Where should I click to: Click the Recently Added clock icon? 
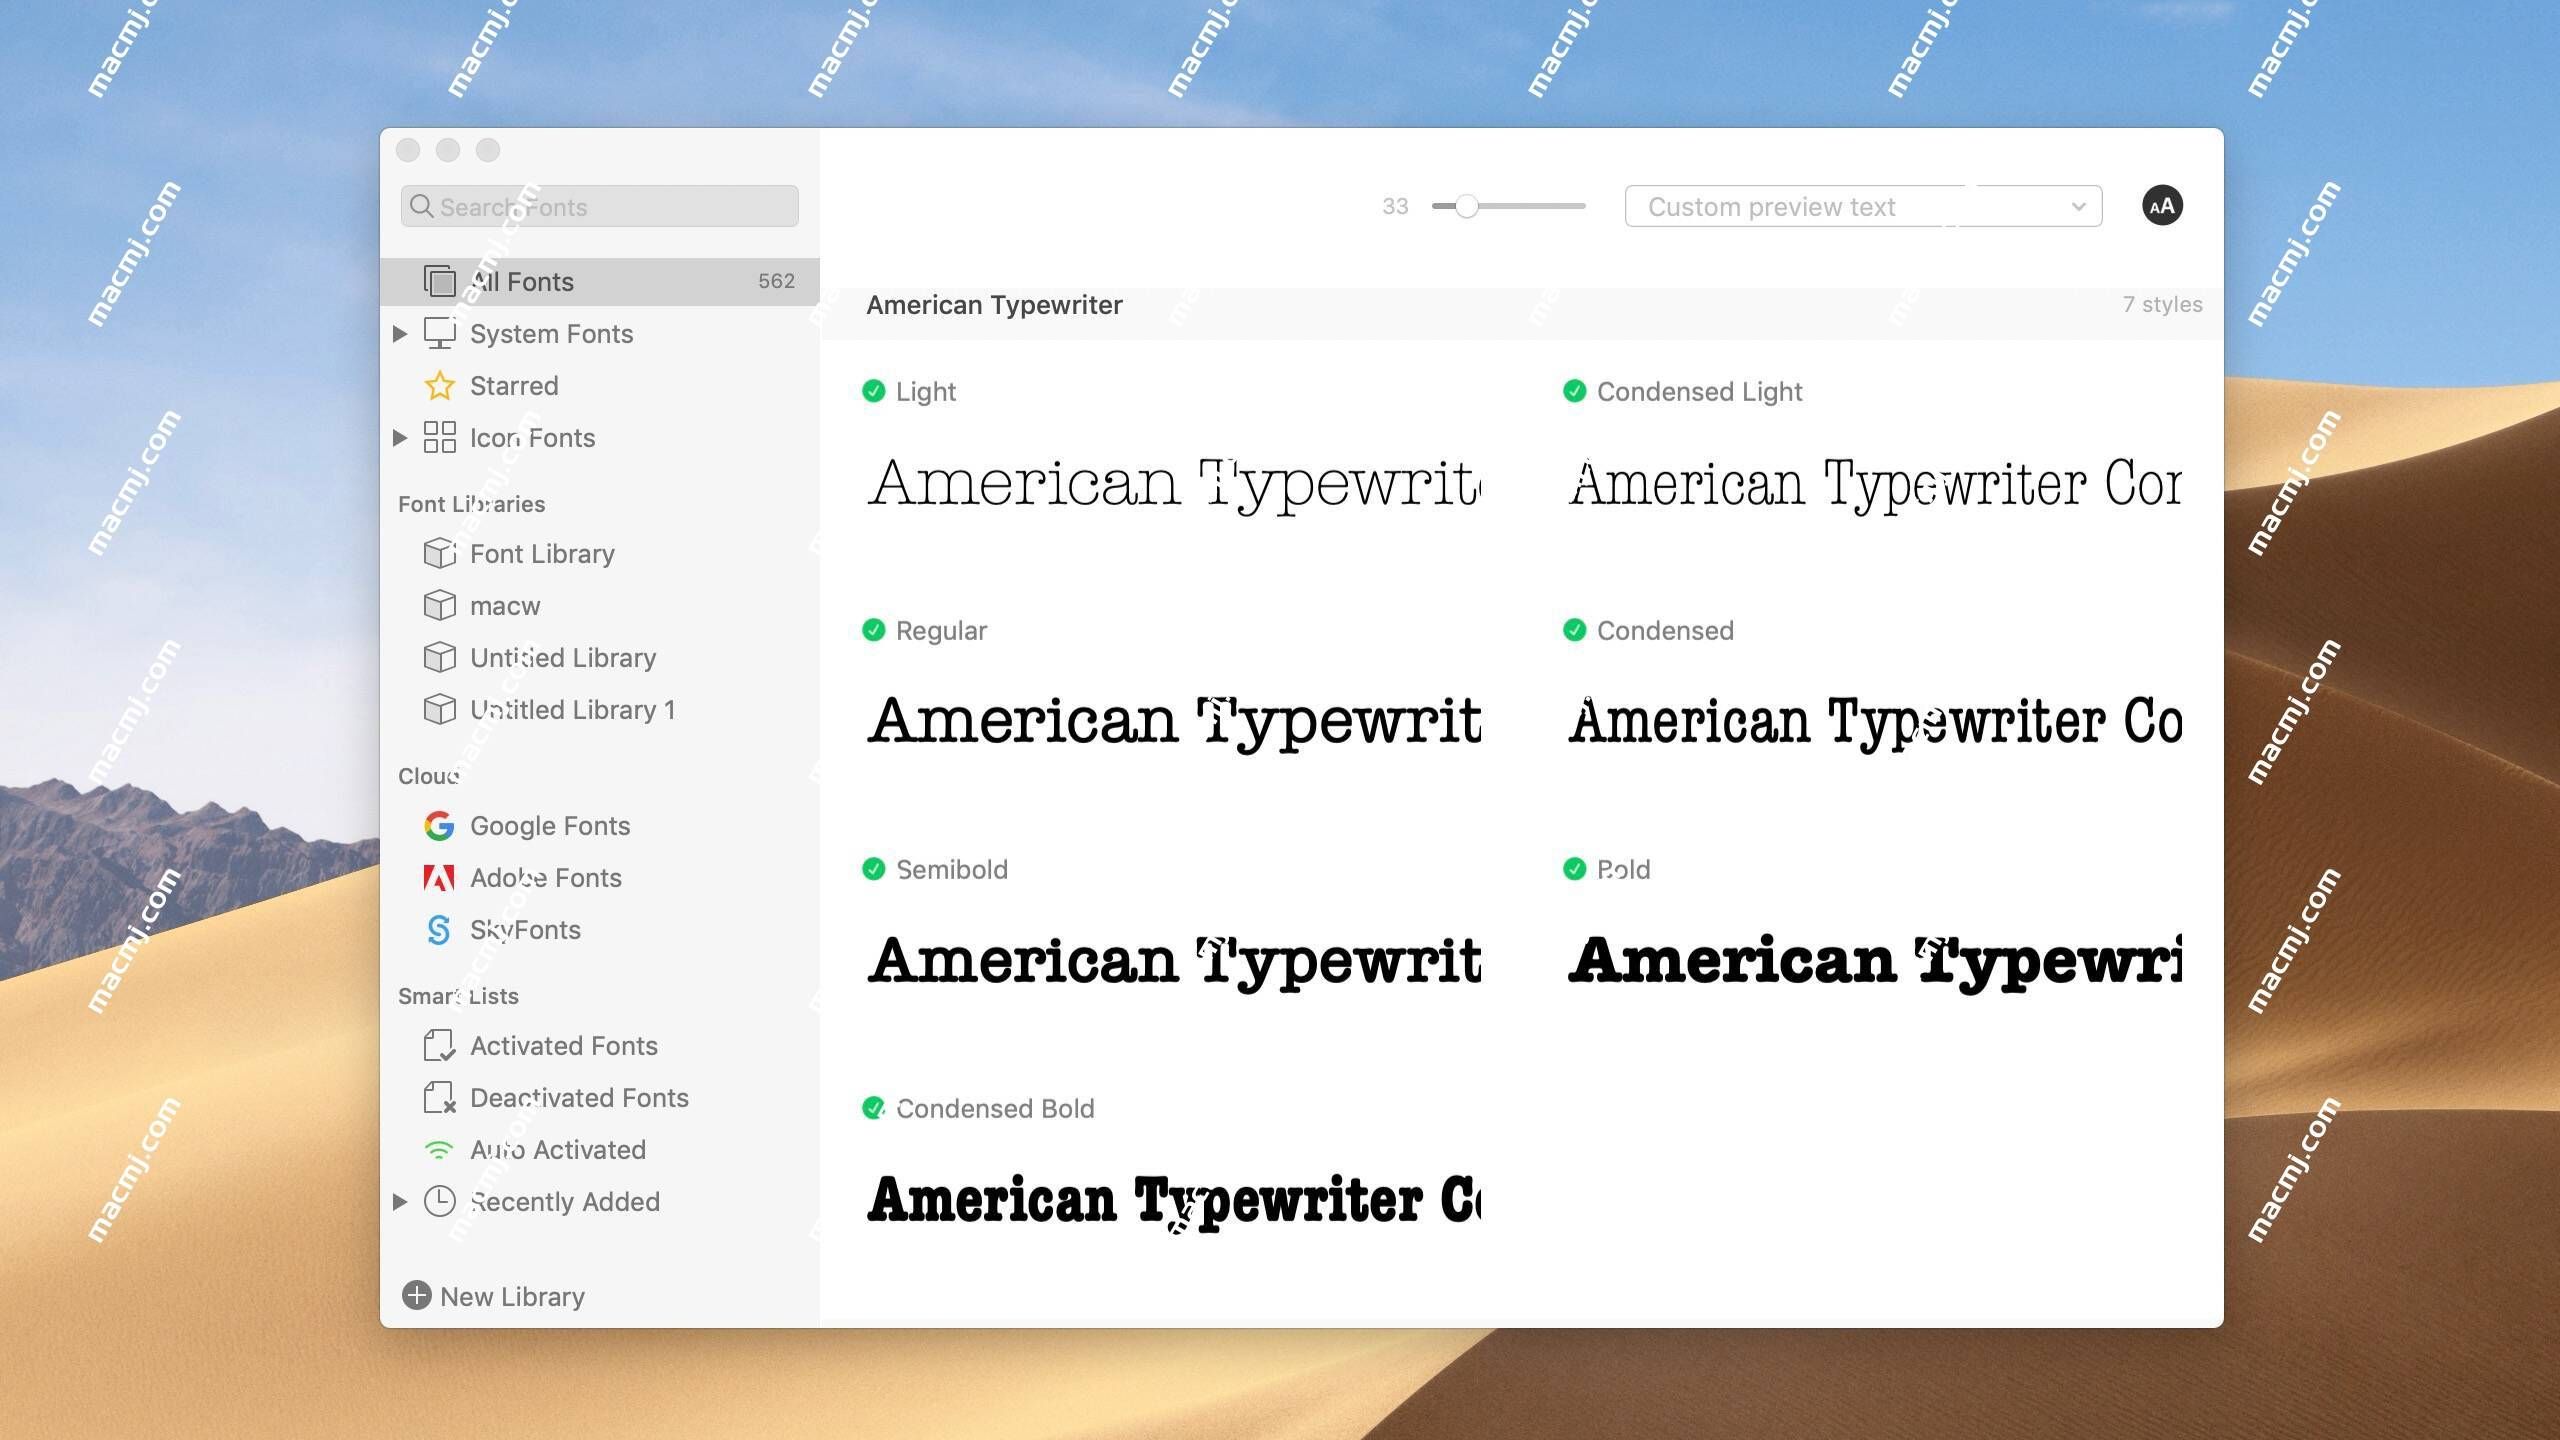pos(440,1201)
